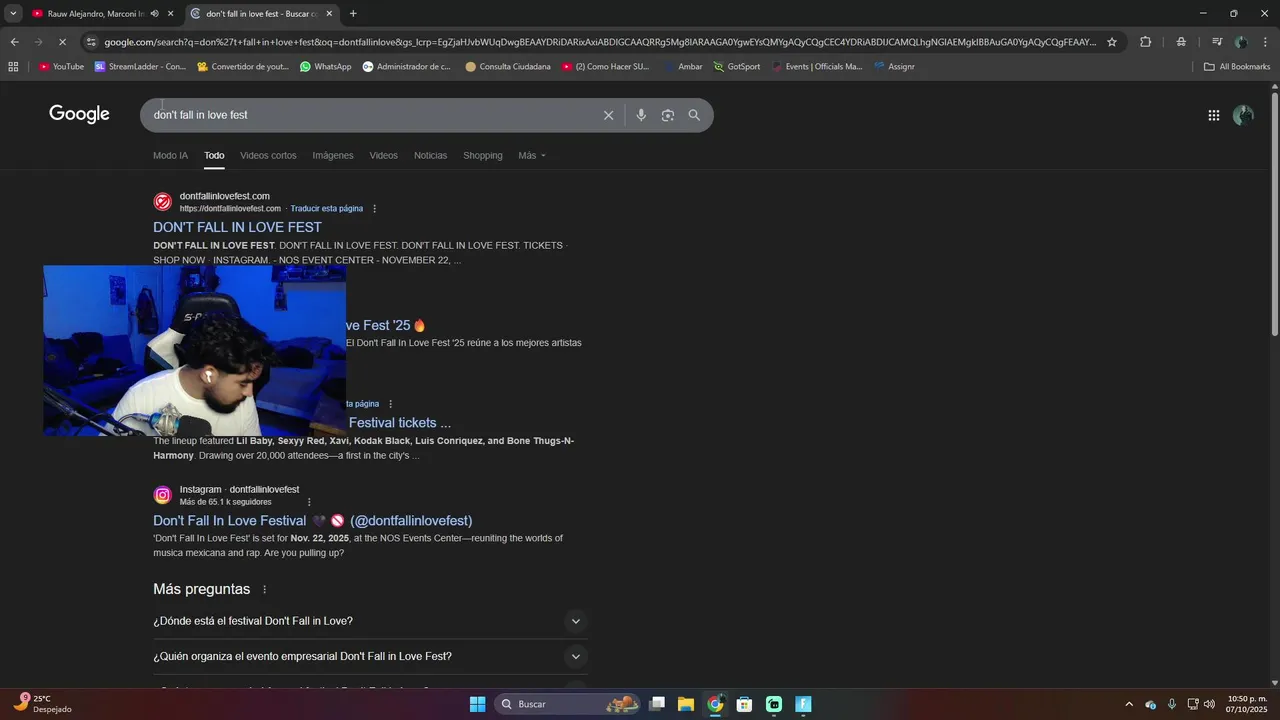The width and height of the screenshot is (1280, 720).
Task: Open Chrome profile picture in toolbar
Action: 1241,42
